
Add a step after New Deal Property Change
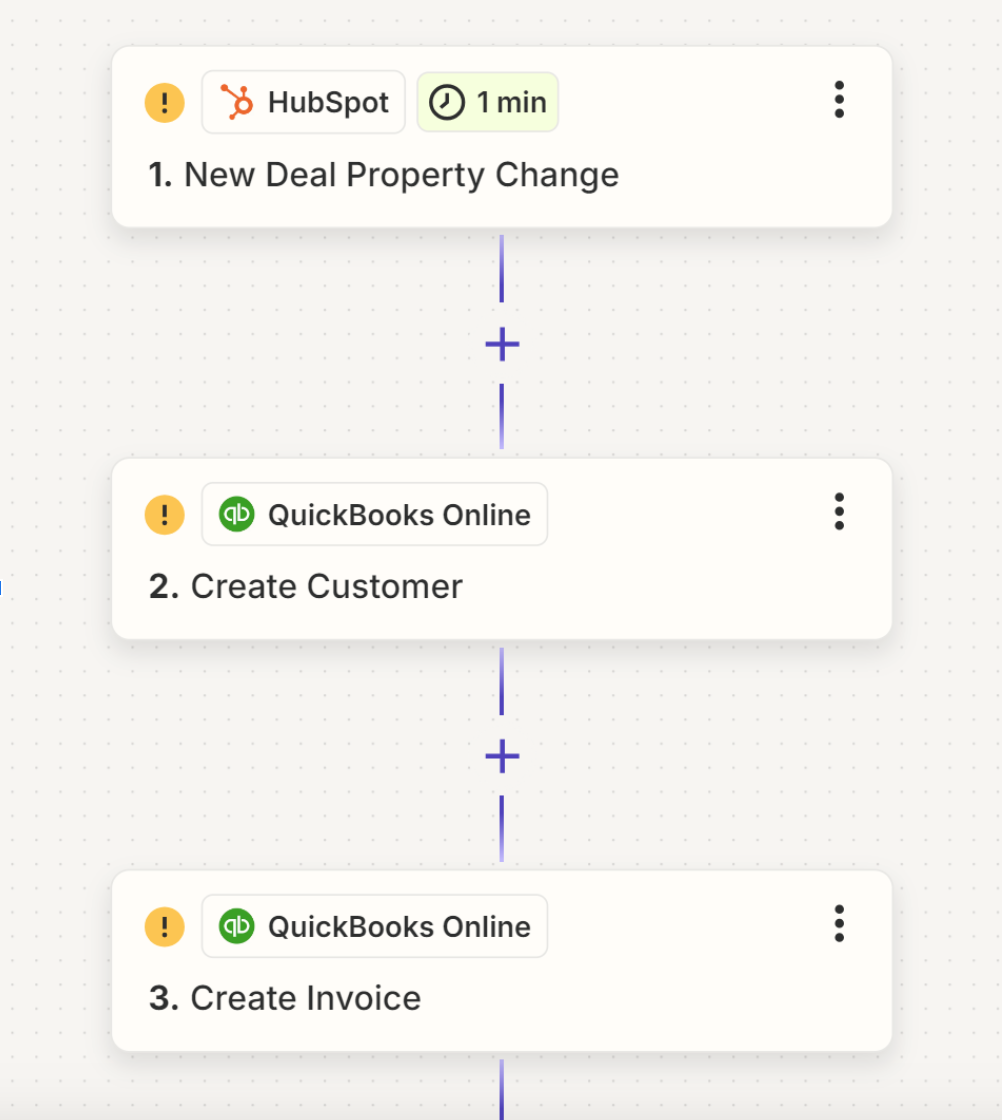(502, 344)
